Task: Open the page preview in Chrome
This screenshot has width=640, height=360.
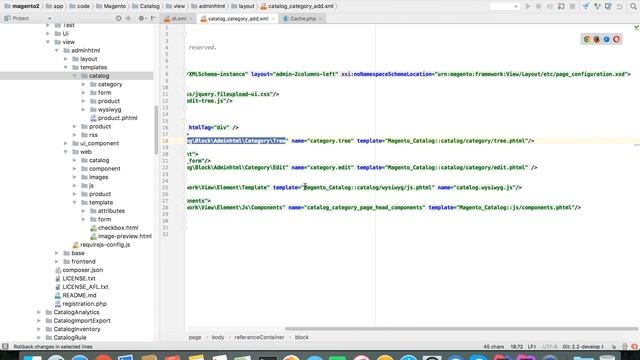Action: click(x=587, y=39)
